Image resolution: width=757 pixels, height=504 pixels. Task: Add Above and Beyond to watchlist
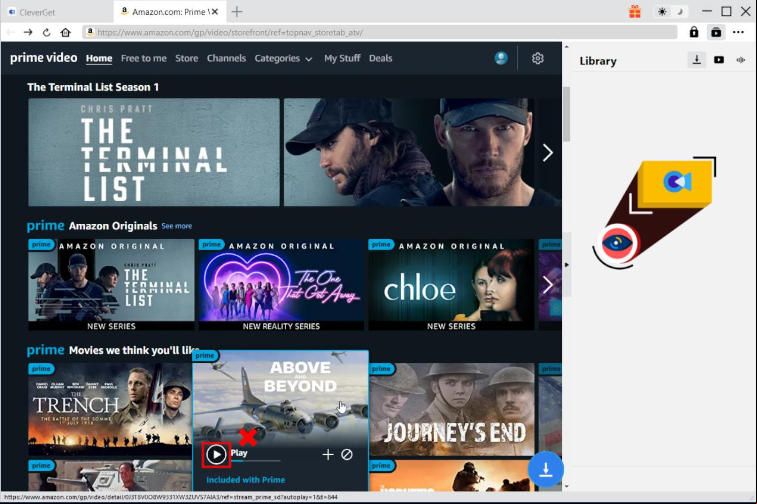[328, 454]
